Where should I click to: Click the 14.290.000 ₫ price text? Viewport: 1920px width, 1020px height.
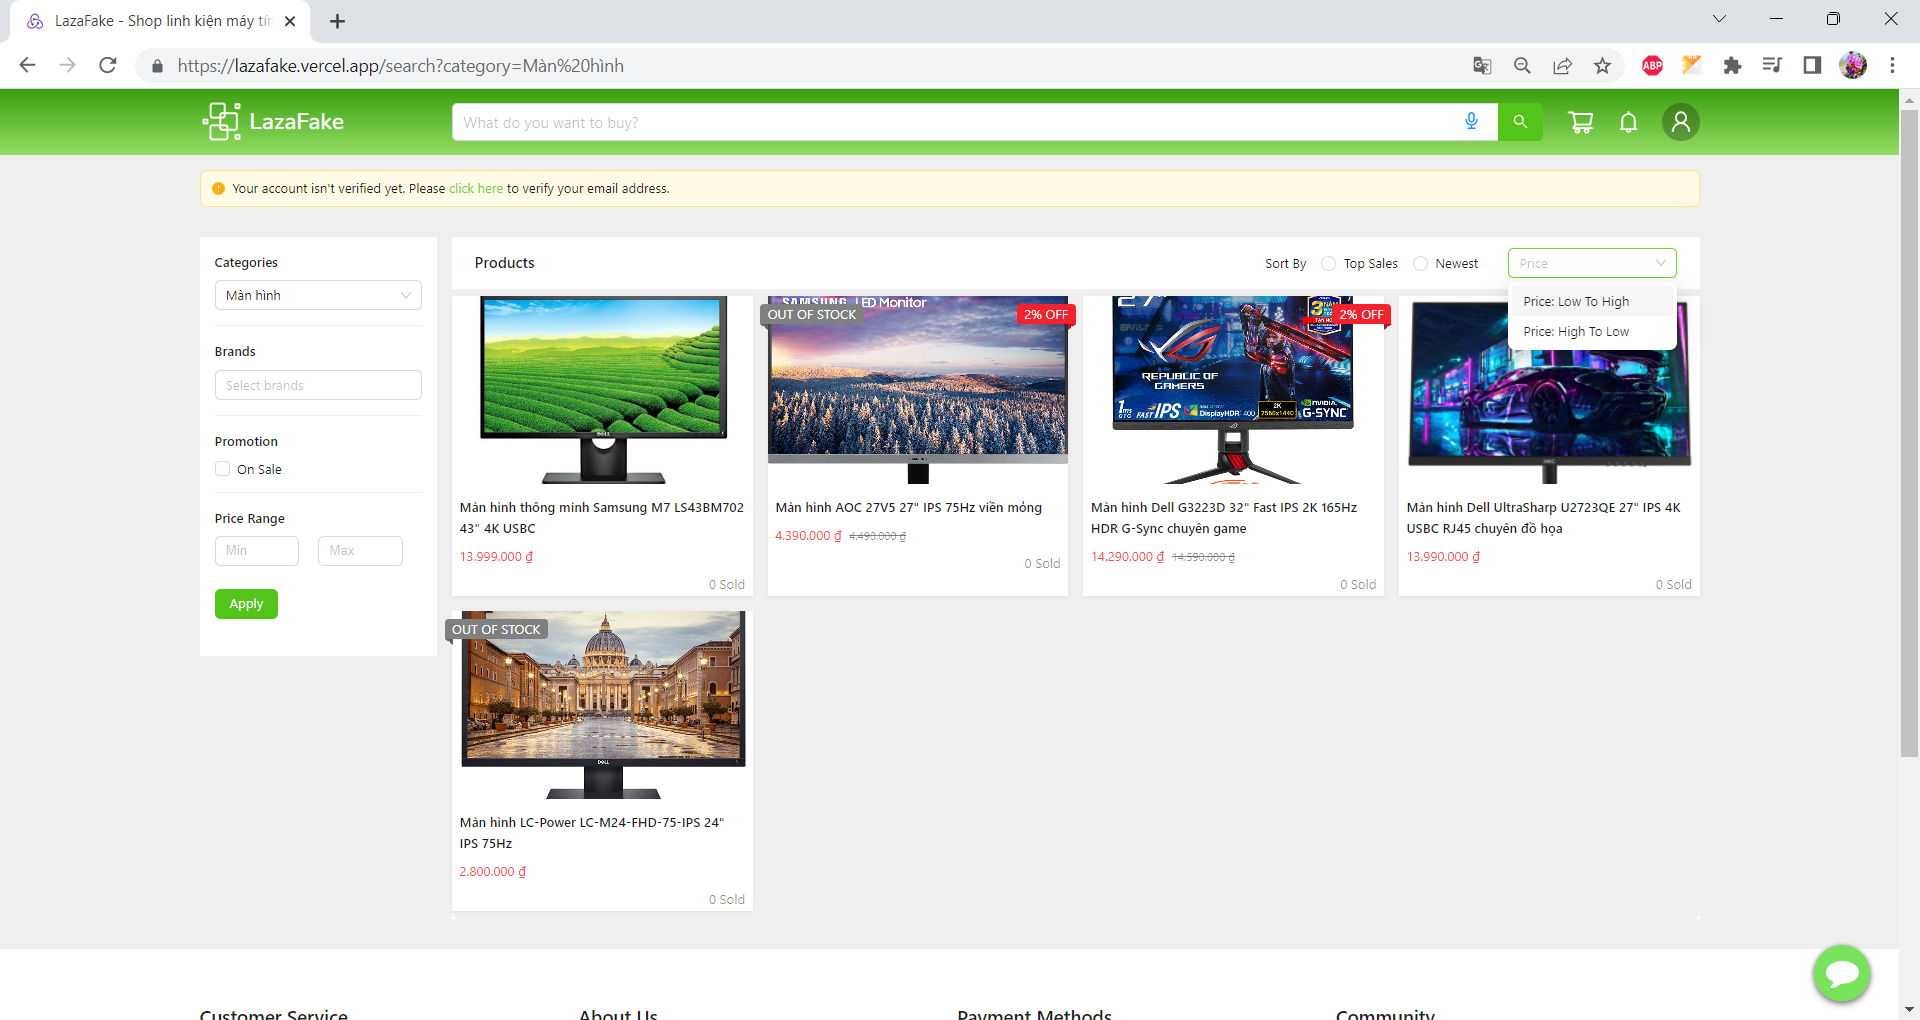[1127, 557]
